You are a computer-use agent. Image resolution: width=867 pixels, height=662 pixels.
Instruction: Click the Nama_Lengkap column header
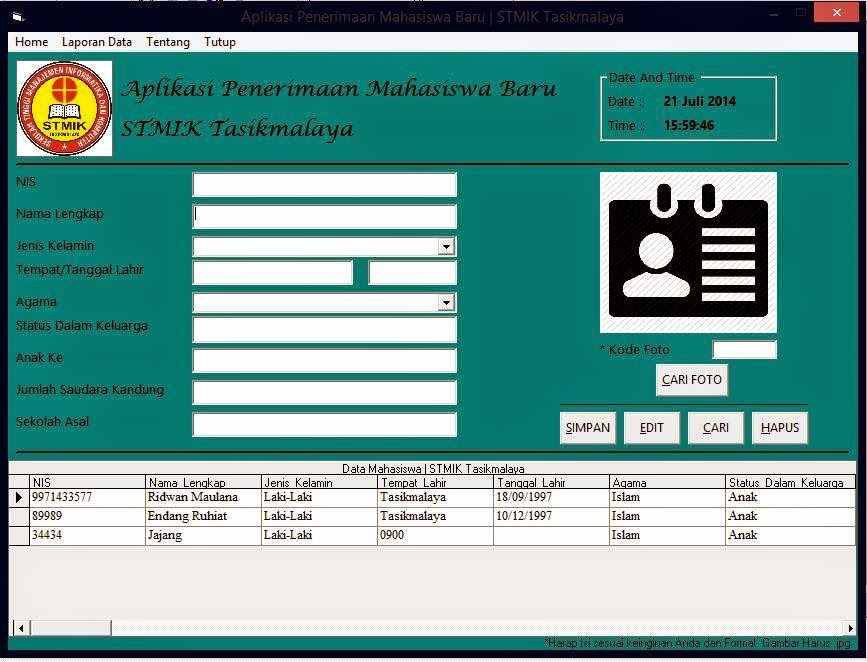coord(203,482)
